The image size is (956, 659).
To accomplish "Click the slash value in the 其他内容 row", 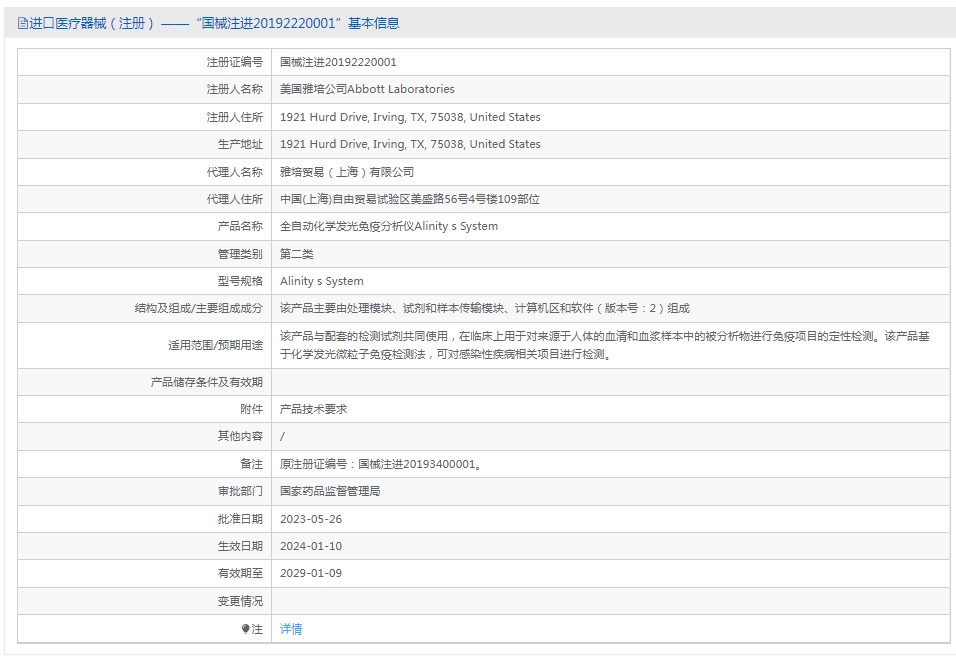I will click(282, 436).
